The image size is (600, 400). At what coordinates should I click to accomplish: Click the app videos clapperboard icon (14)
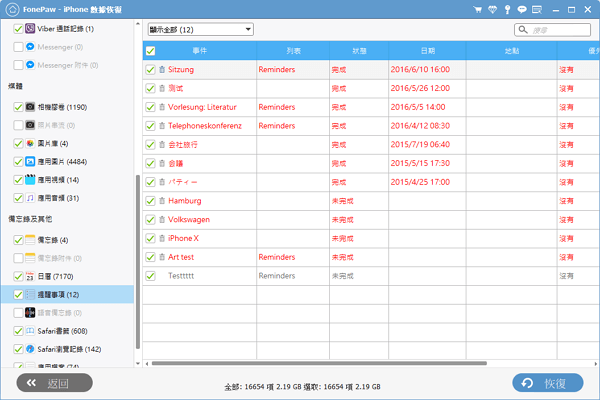click(30, 180)
